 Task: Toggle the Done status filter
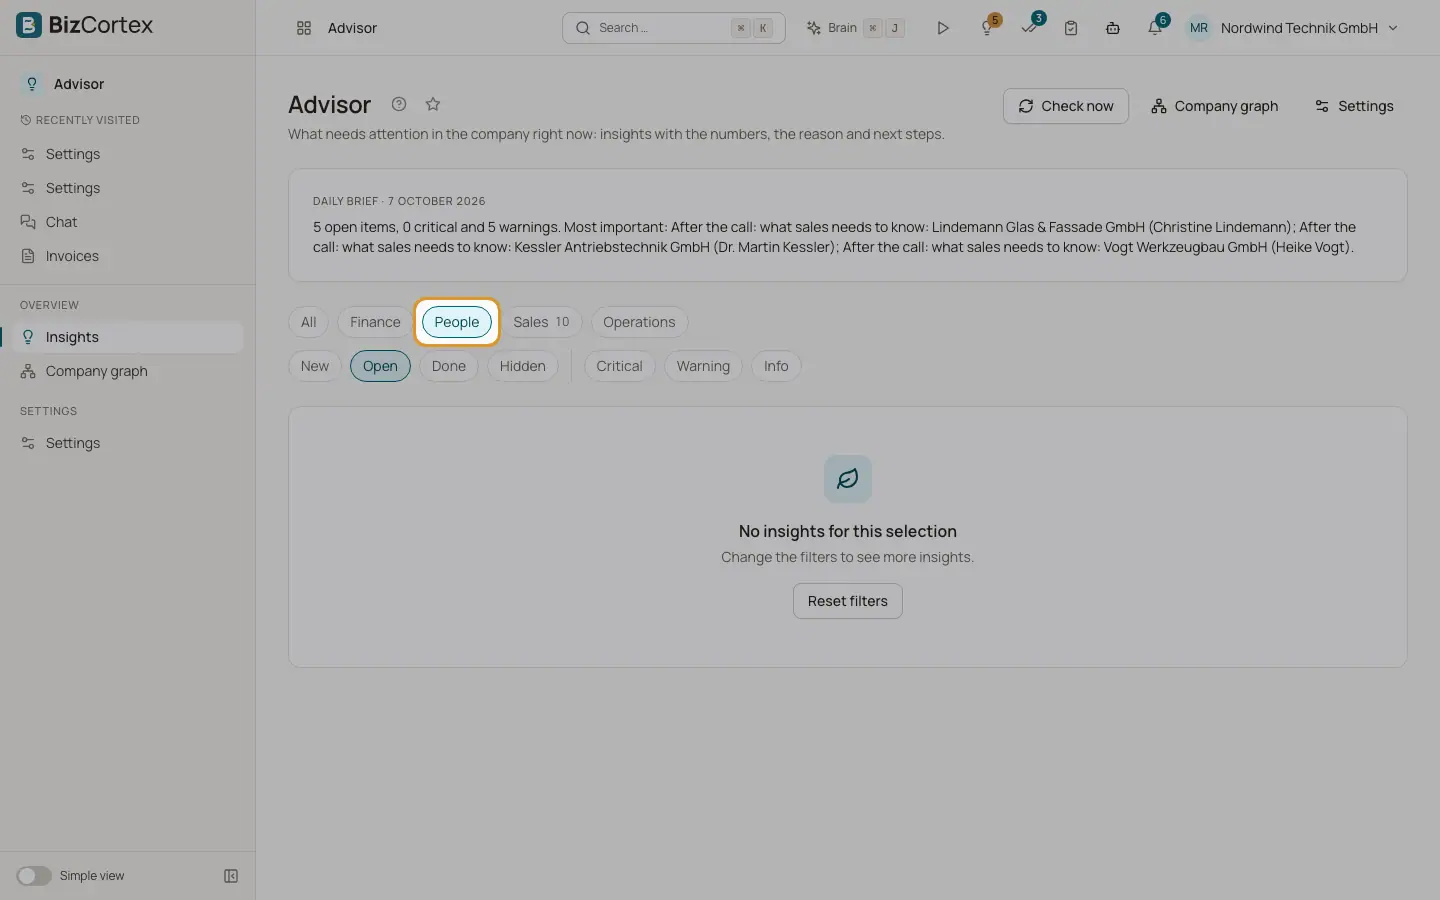[x=449, y=366]
